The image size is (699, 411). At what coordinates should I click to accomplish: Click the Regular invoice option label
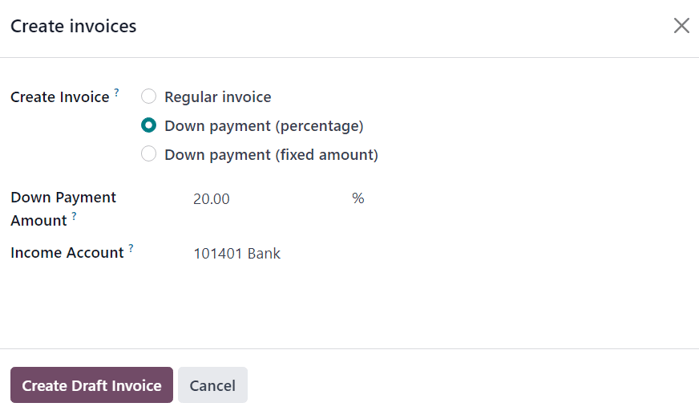pyautogui.click(x=218, y=97)
